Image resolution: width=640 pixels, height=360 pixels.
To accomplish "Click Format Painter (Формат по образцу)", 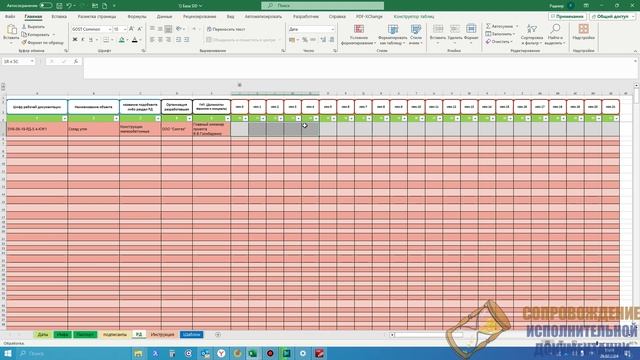I will coord(42,42).
